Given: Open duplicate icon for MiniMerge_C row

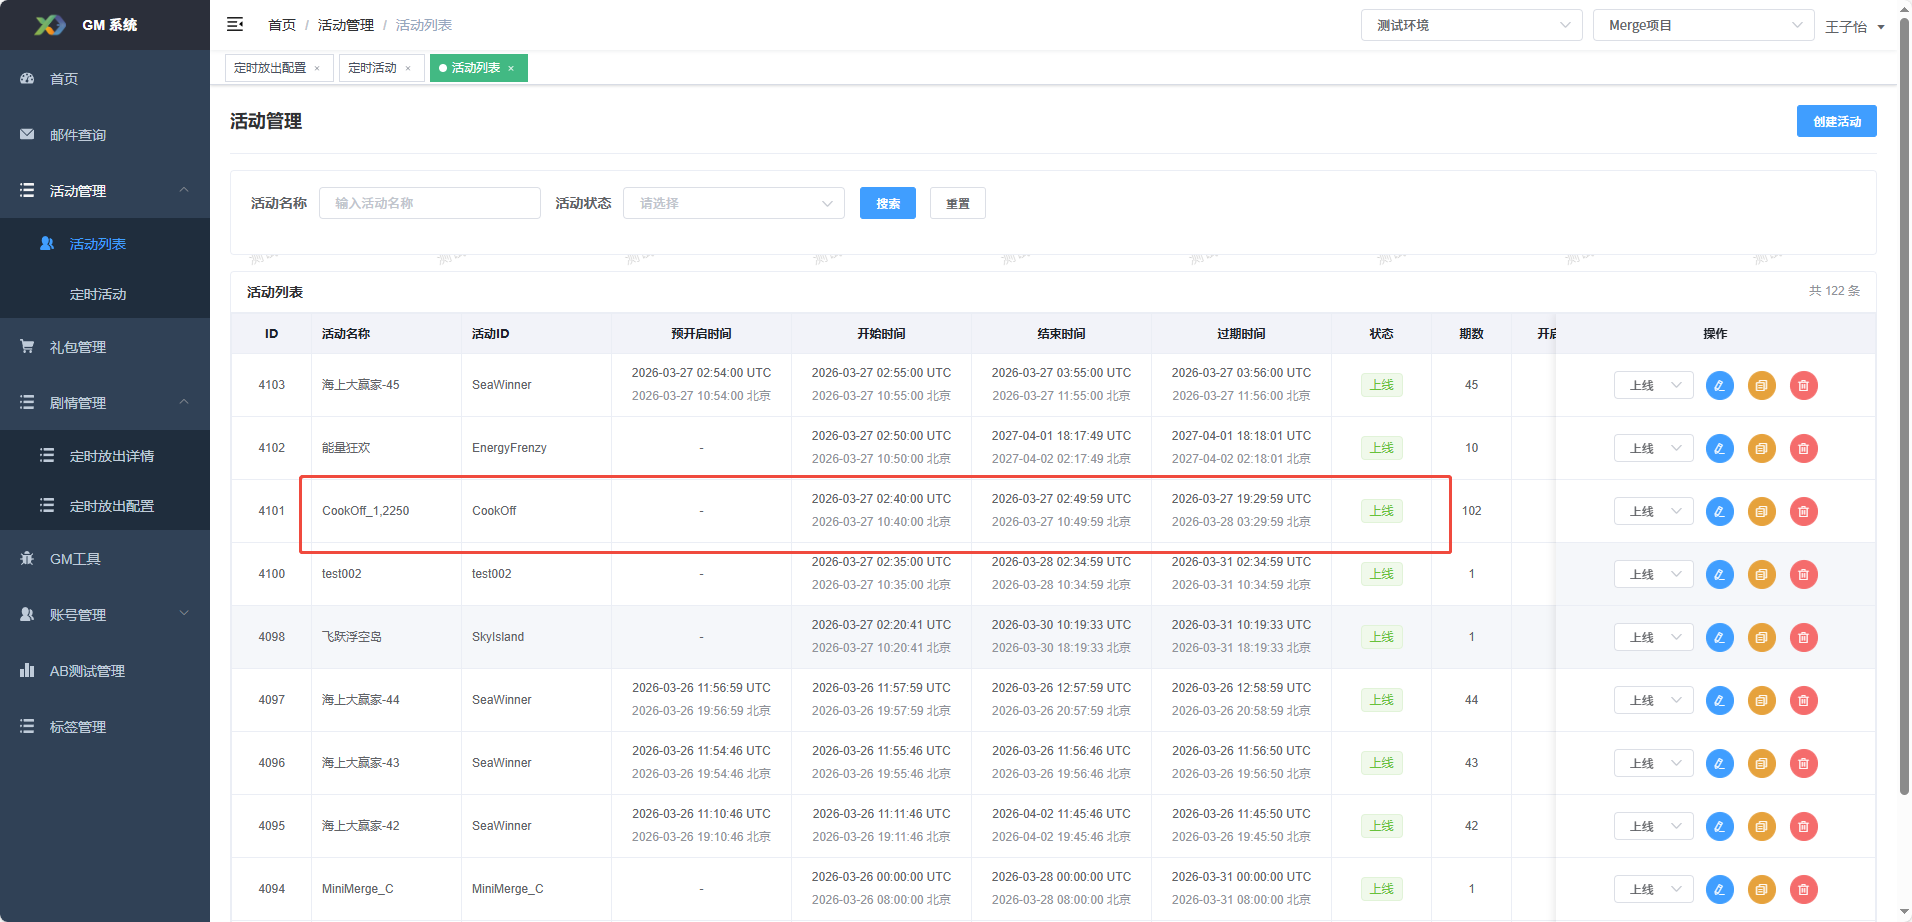Looking at the screenshot, I should 1761,888.
